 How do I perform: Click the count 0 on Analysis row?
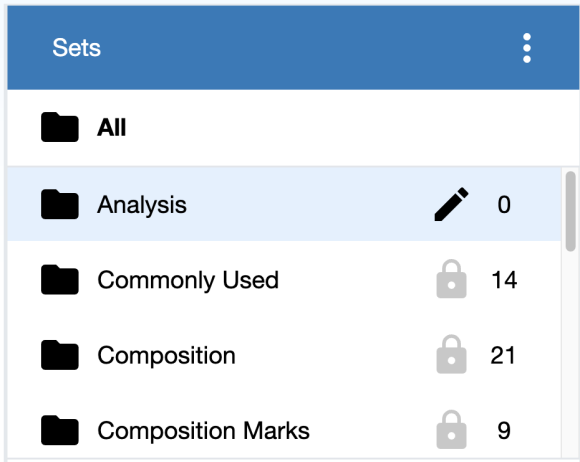pos(504,204)
